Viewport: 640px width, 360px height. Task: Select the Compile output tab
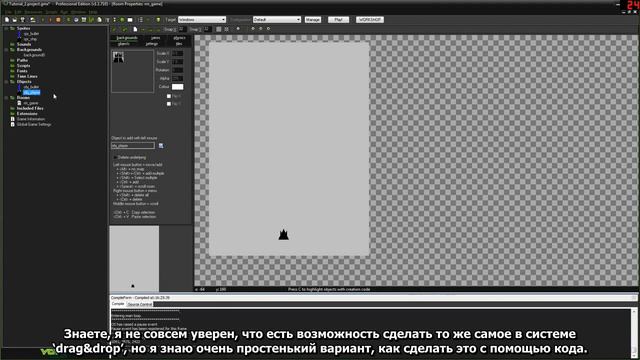tap(118, 304)
